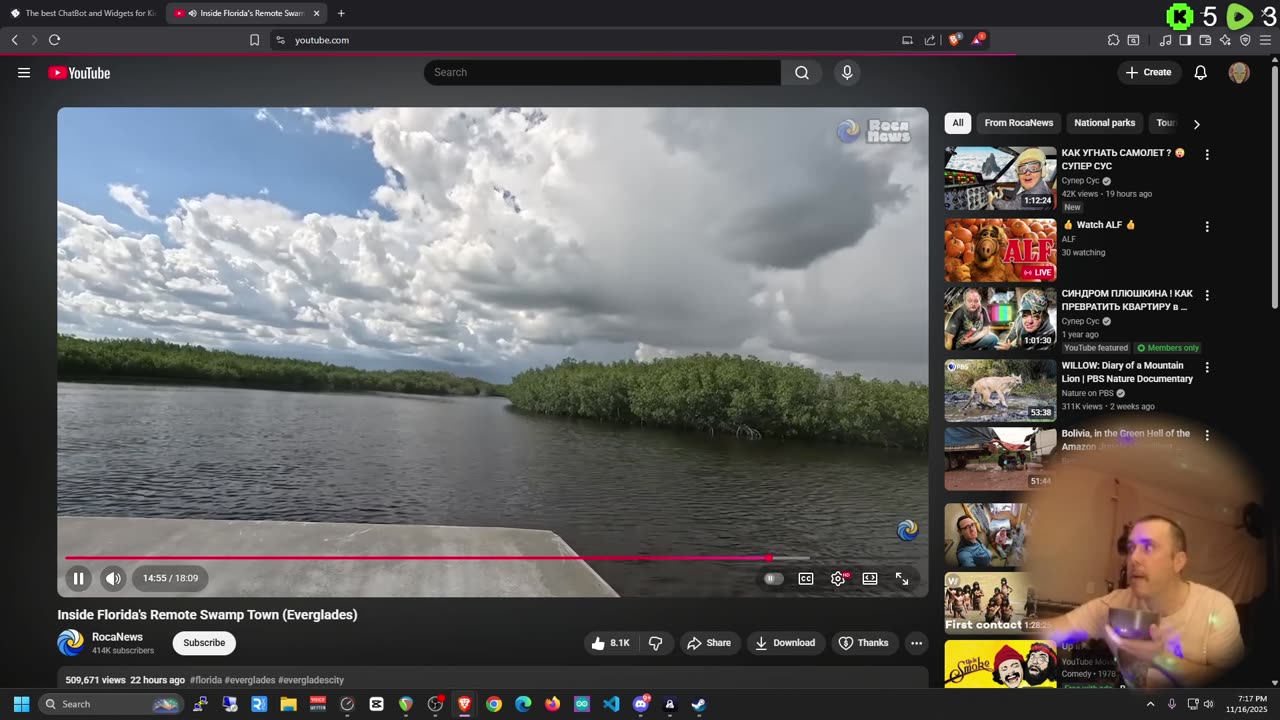Open options for Bolivia Green Hell video

1207,436
